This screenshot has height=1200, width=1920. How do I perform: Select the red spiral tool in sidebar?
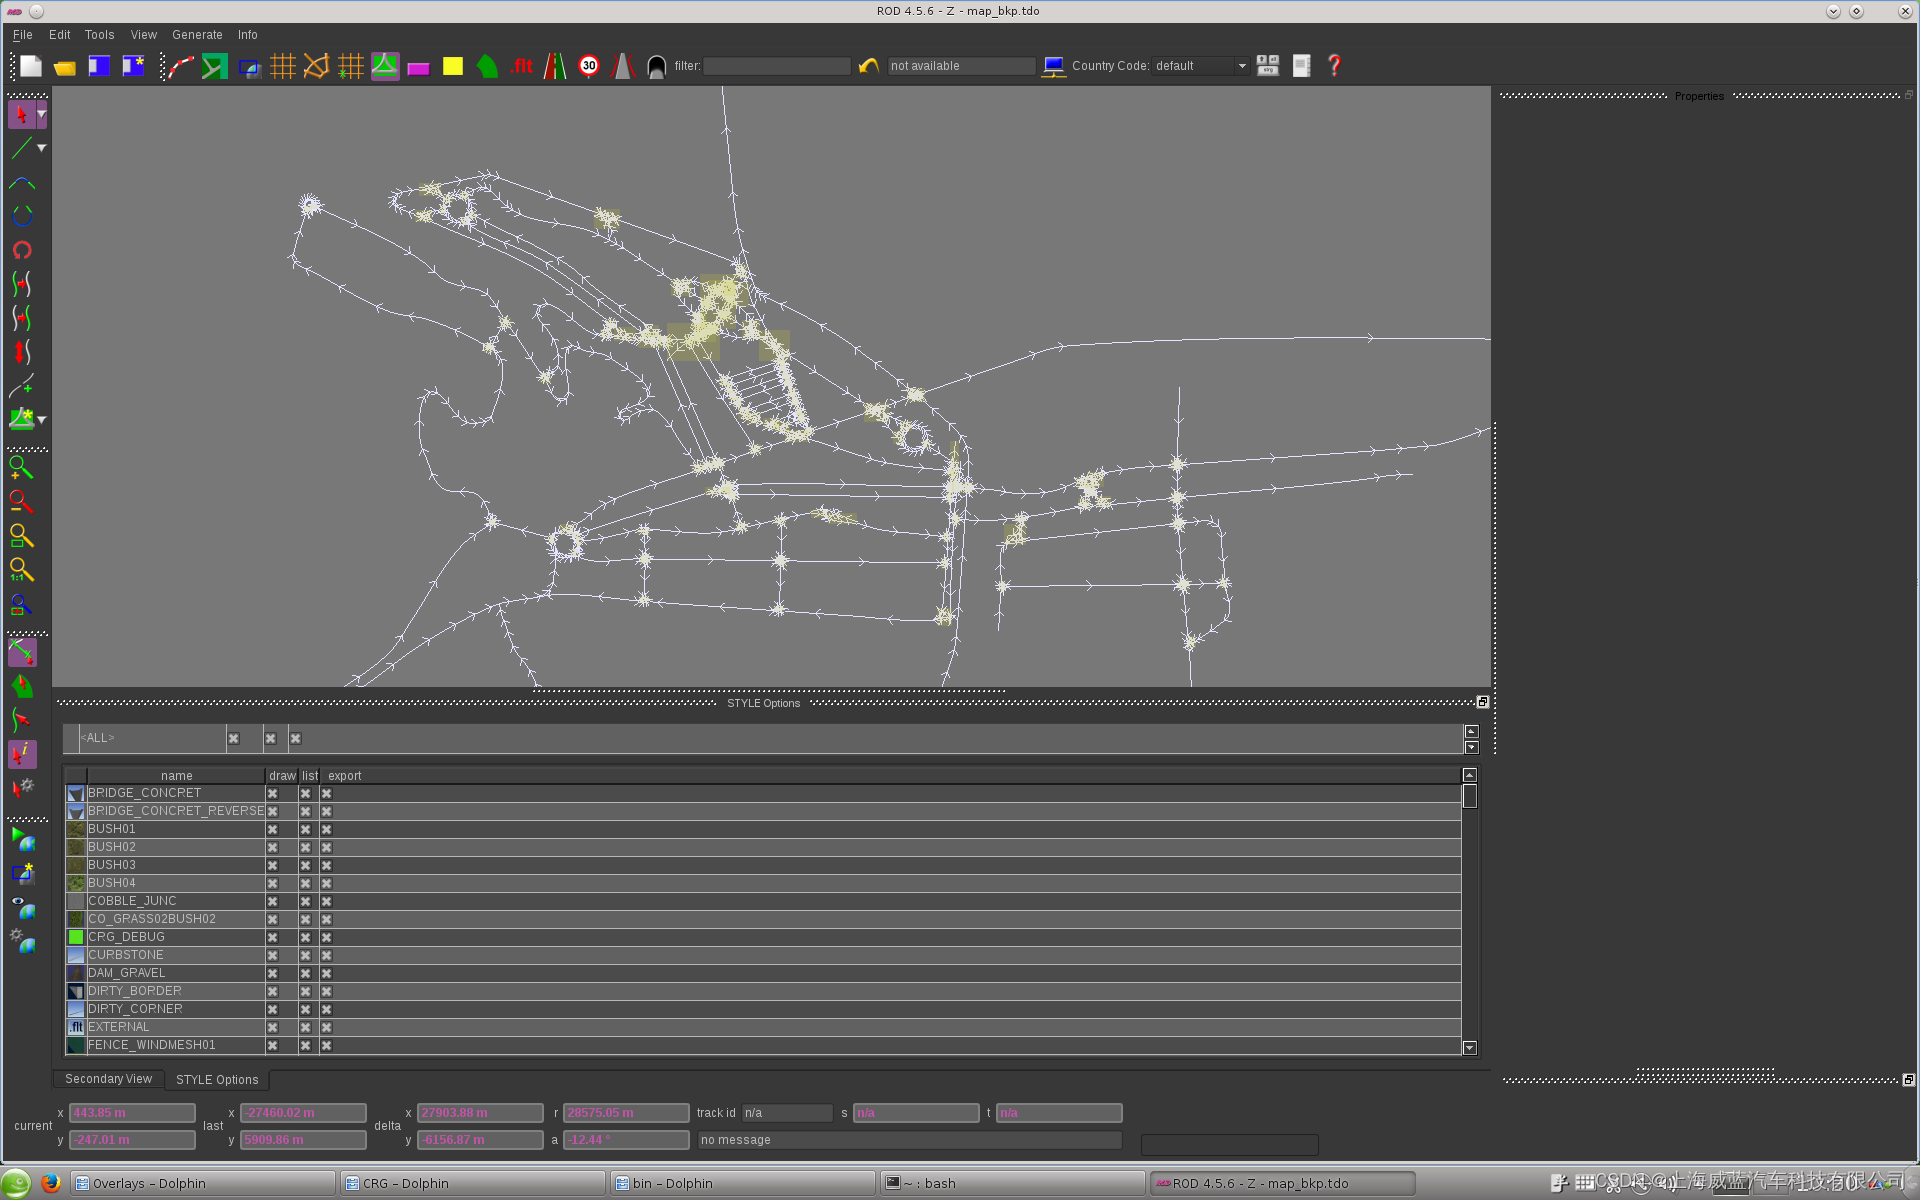tap(22, 250)
